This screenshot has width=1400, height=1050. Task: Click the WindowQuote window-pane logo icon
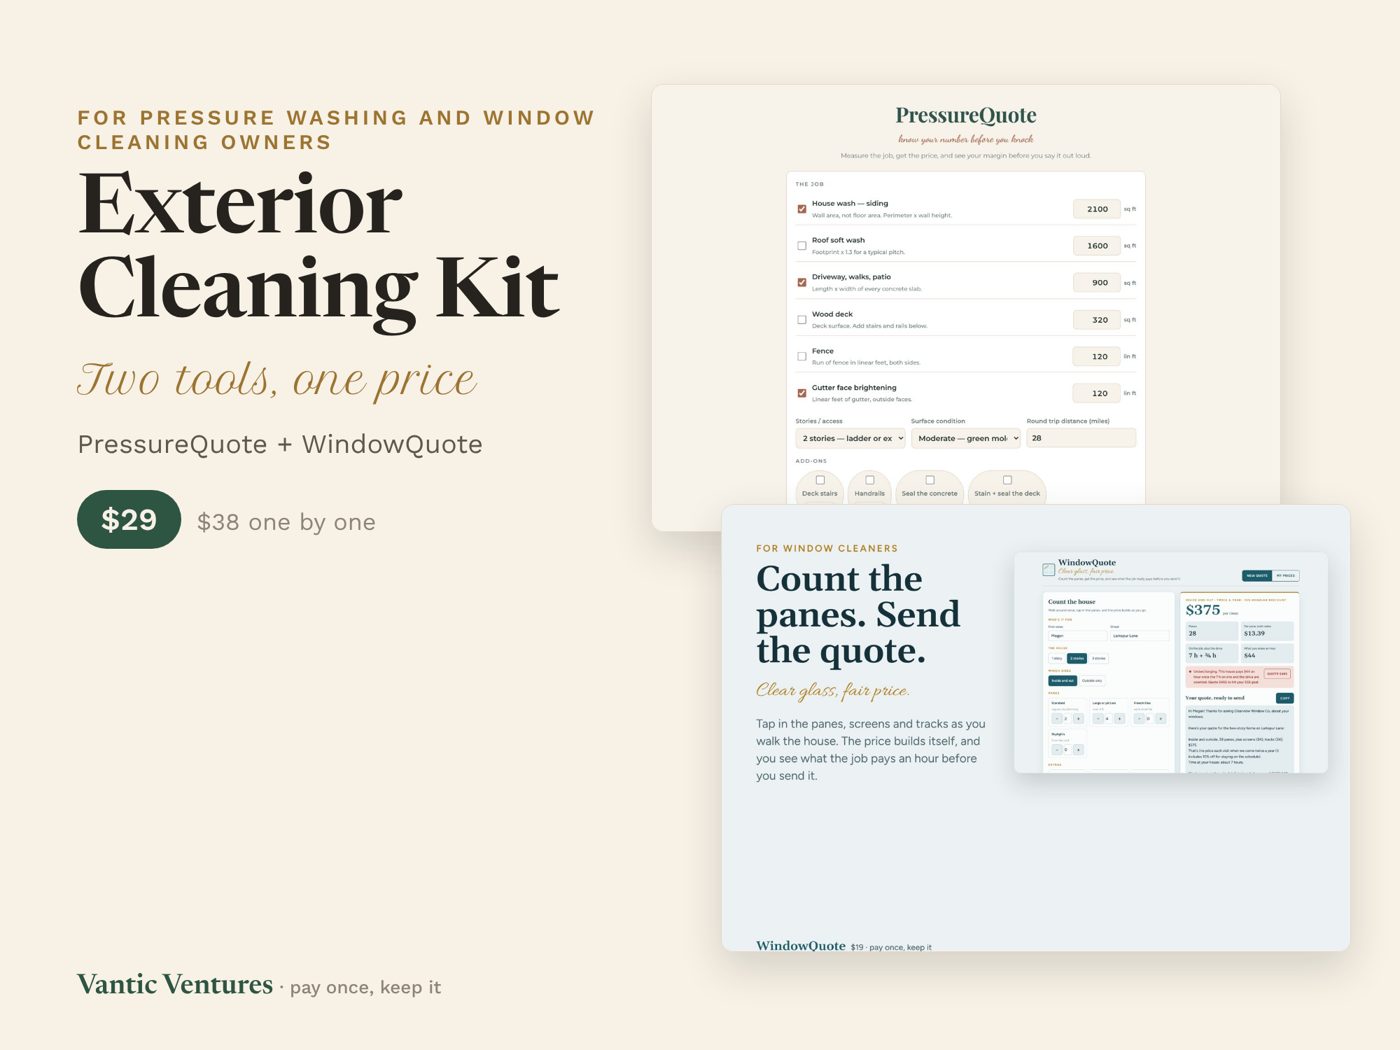coord(1049,570)
